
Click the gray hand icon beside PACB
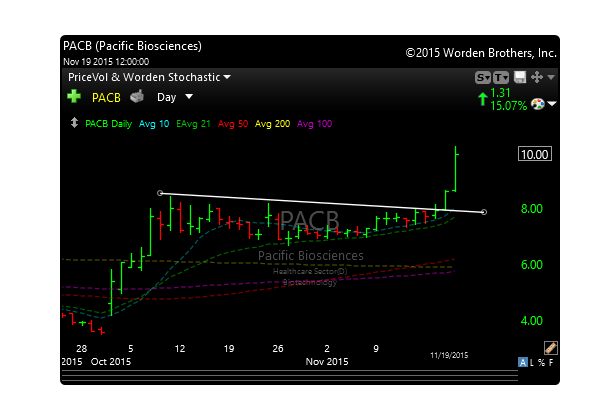[137, 97]
